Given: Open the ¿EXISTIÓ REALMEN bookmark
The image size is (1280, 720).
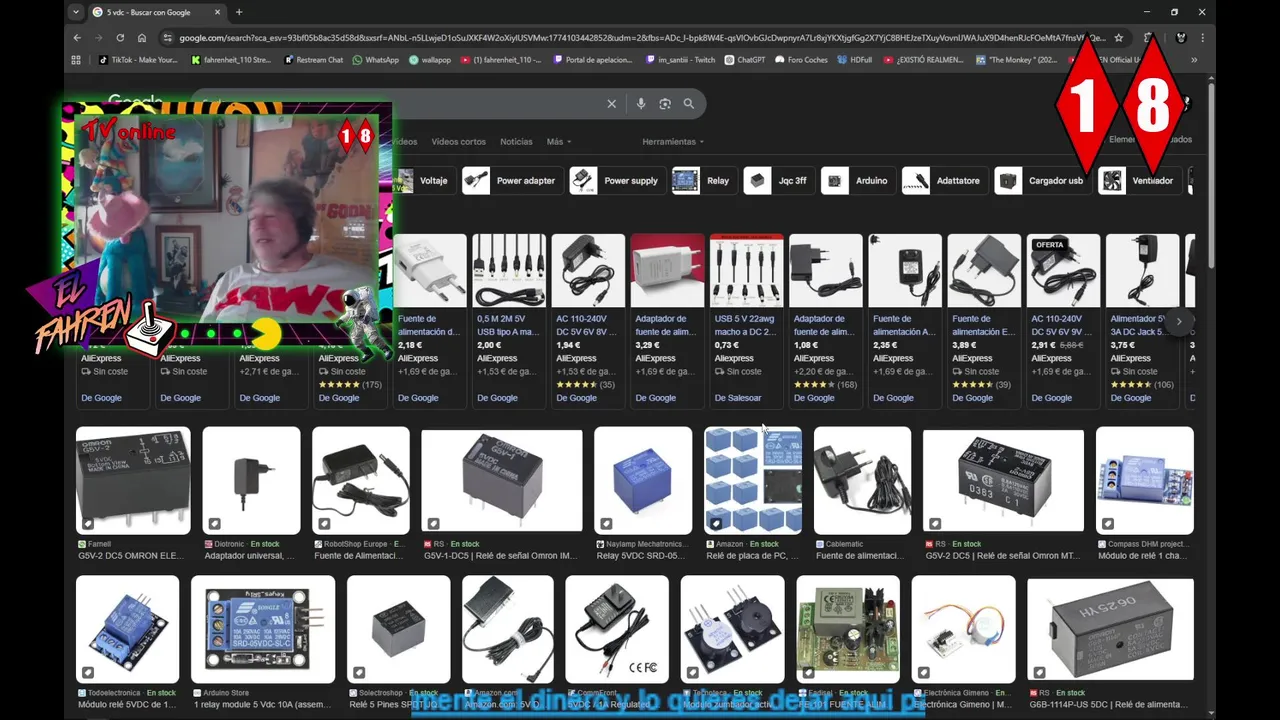Looking at the screenshot, I should point(925,60).
